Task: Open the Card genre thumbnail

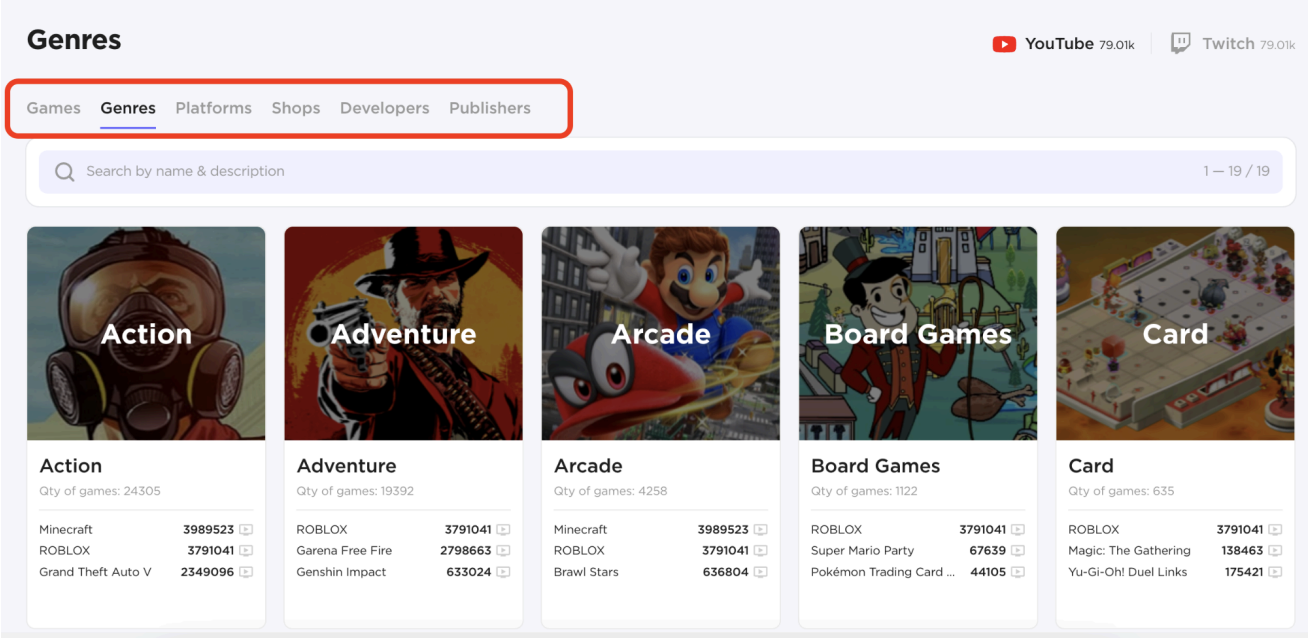Action: [1175, 333]
